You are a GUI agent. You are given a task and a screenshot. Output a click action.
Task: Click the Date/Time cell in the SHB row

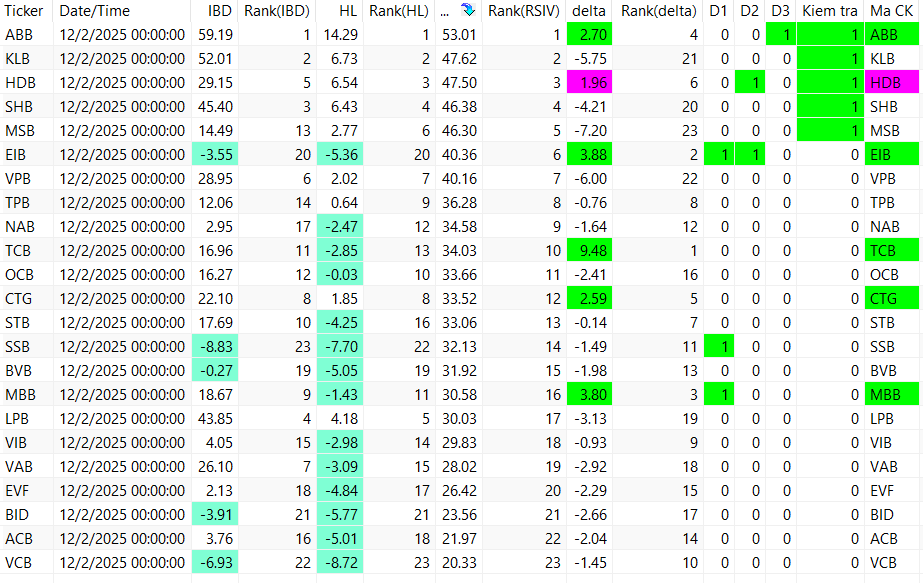coord(122,107)
